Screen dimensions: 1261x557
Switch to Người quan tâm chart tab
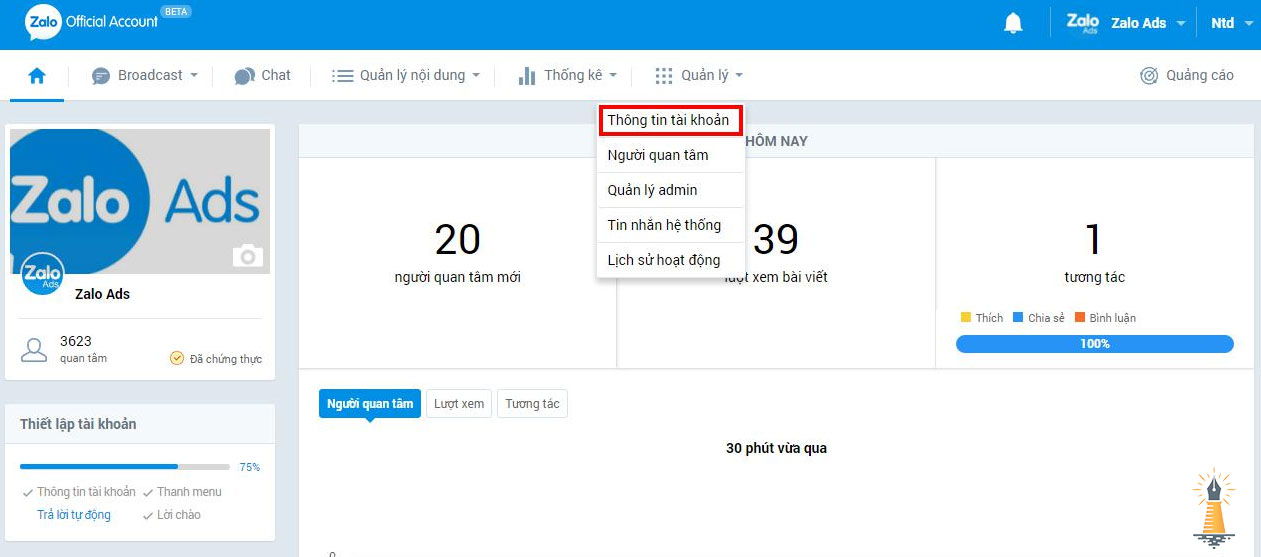(370, 404)
